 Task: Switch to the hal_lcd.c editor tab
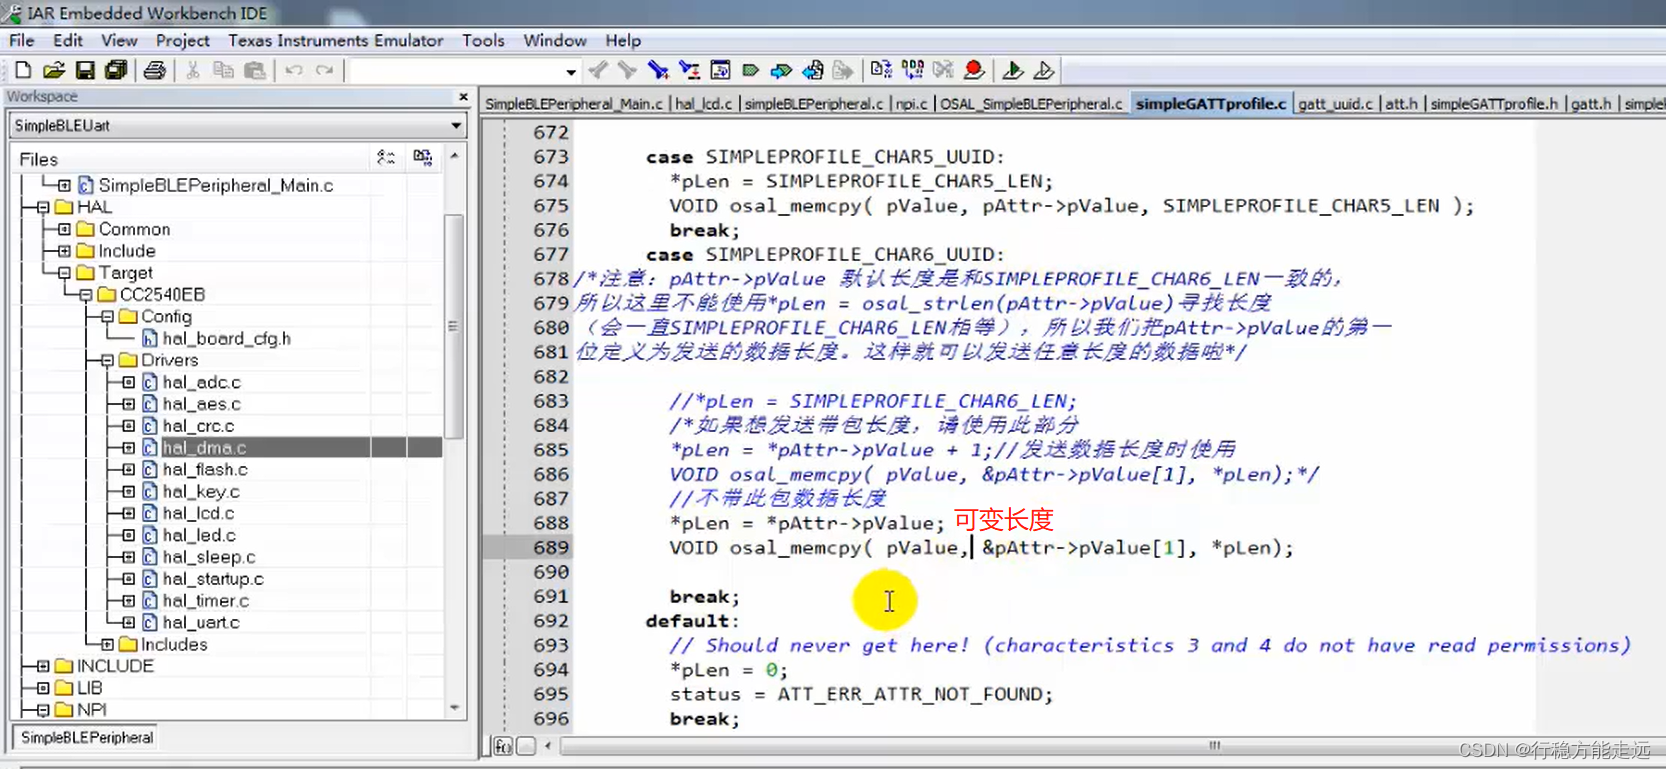704,104
